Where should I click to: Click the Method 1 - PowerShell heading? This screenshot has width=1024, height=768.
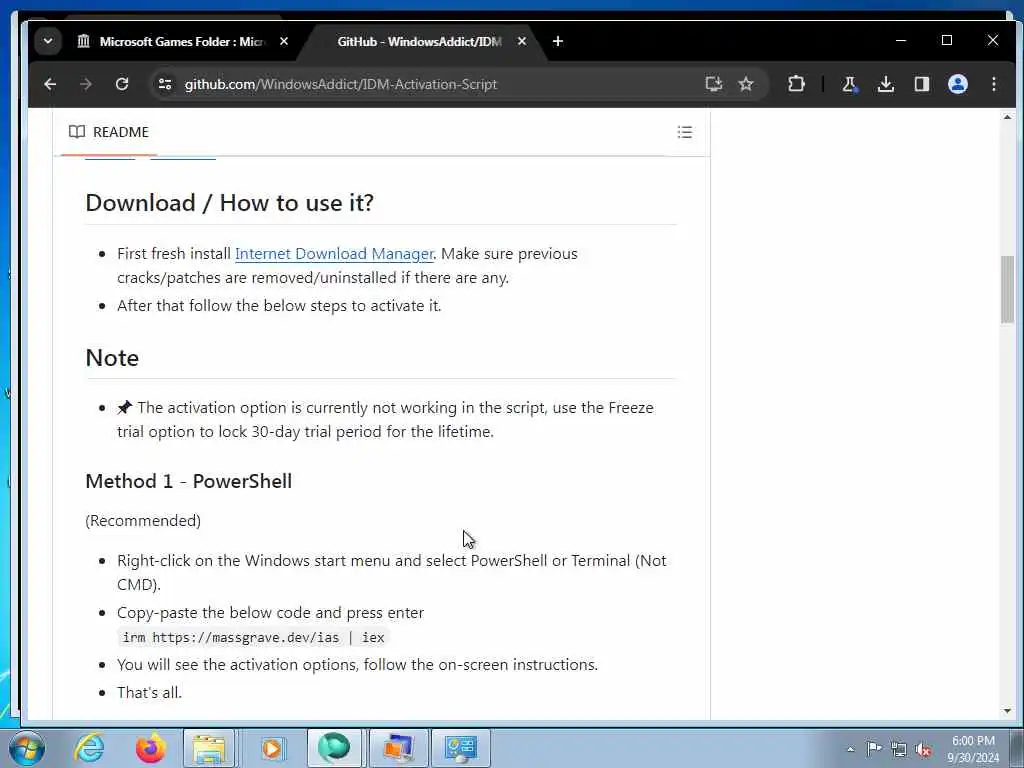189,481
